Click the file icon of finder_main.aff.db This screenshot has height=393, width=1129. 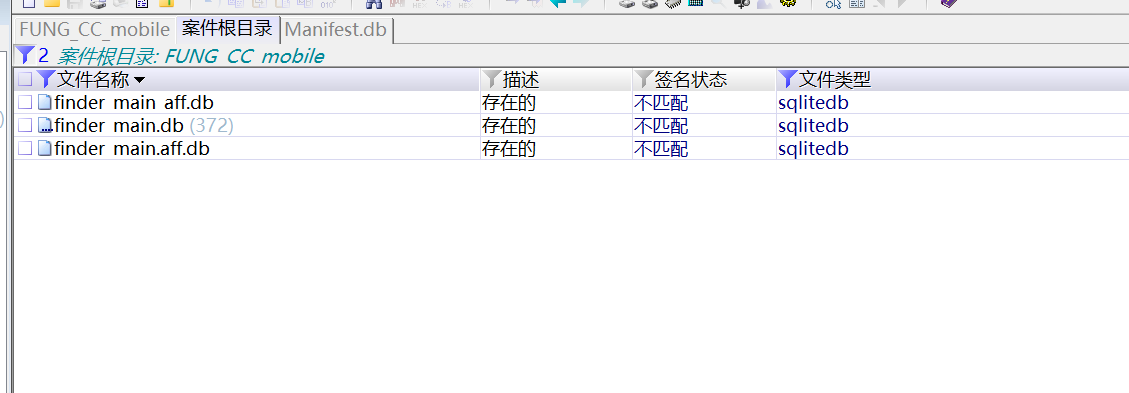pos(45,148)
